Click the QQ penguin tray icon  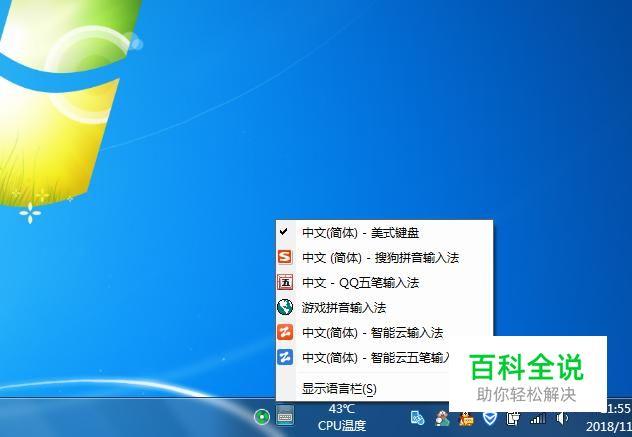pyautogui.click(x=466, y=418)
